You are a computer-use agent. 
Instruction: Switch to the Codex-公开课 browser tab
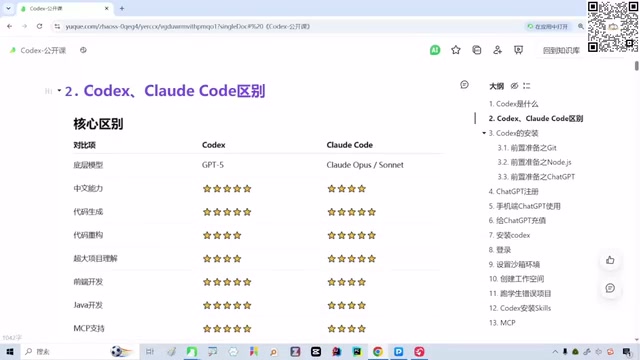[x=64, y=8]
